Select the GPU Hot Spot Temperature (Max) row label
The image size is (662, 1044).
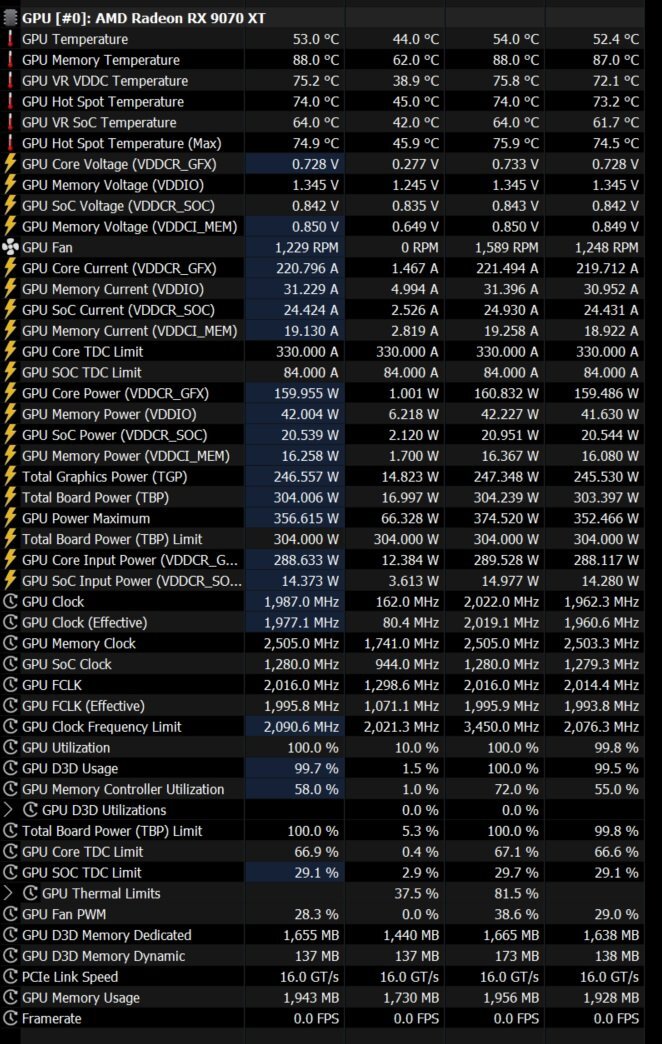[x=122, y=143]
